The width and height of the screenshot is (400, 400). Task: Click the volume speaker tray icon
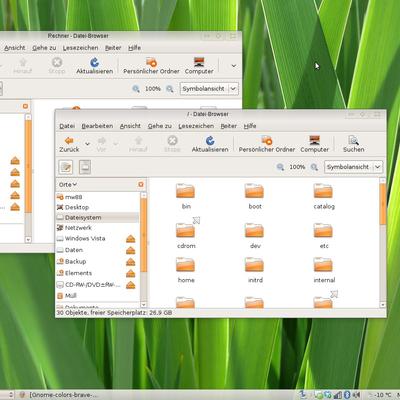(356, 395)
